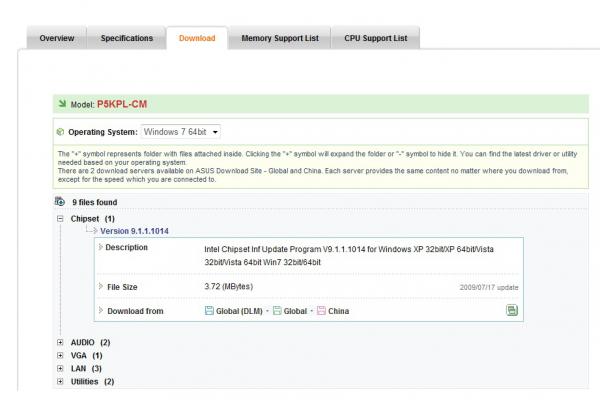The image size is (600, 400).
Task: Expand the VGA folder
Action: pos(60,356)
